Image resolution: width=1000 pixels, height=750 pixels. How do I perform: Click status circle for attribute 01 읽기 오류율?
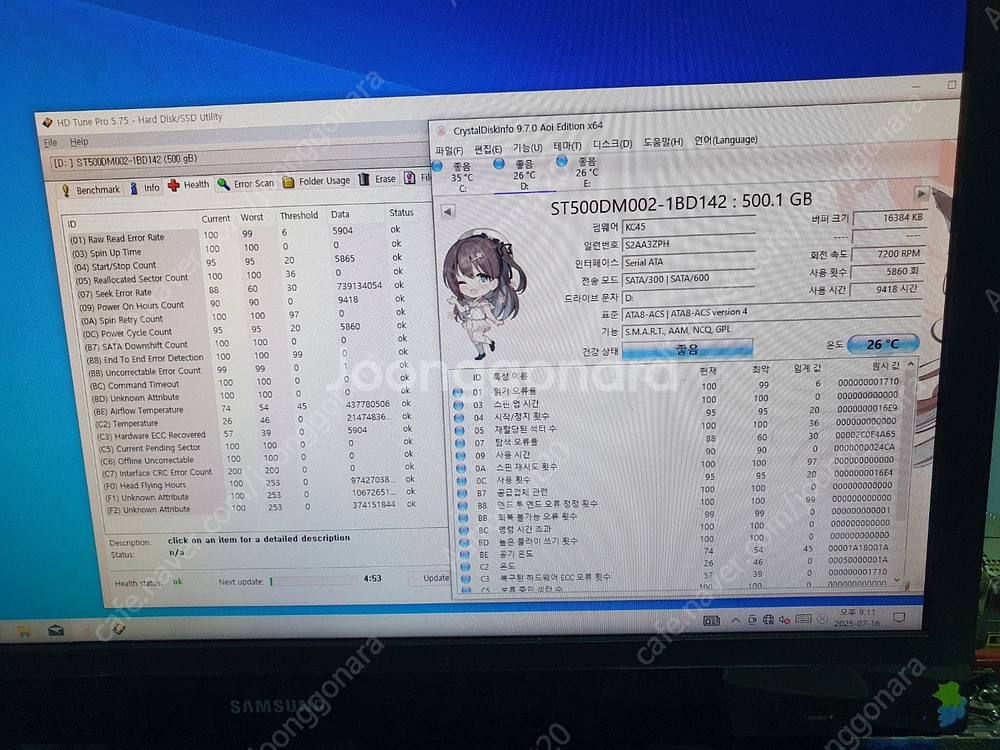(x=457, y=392)
